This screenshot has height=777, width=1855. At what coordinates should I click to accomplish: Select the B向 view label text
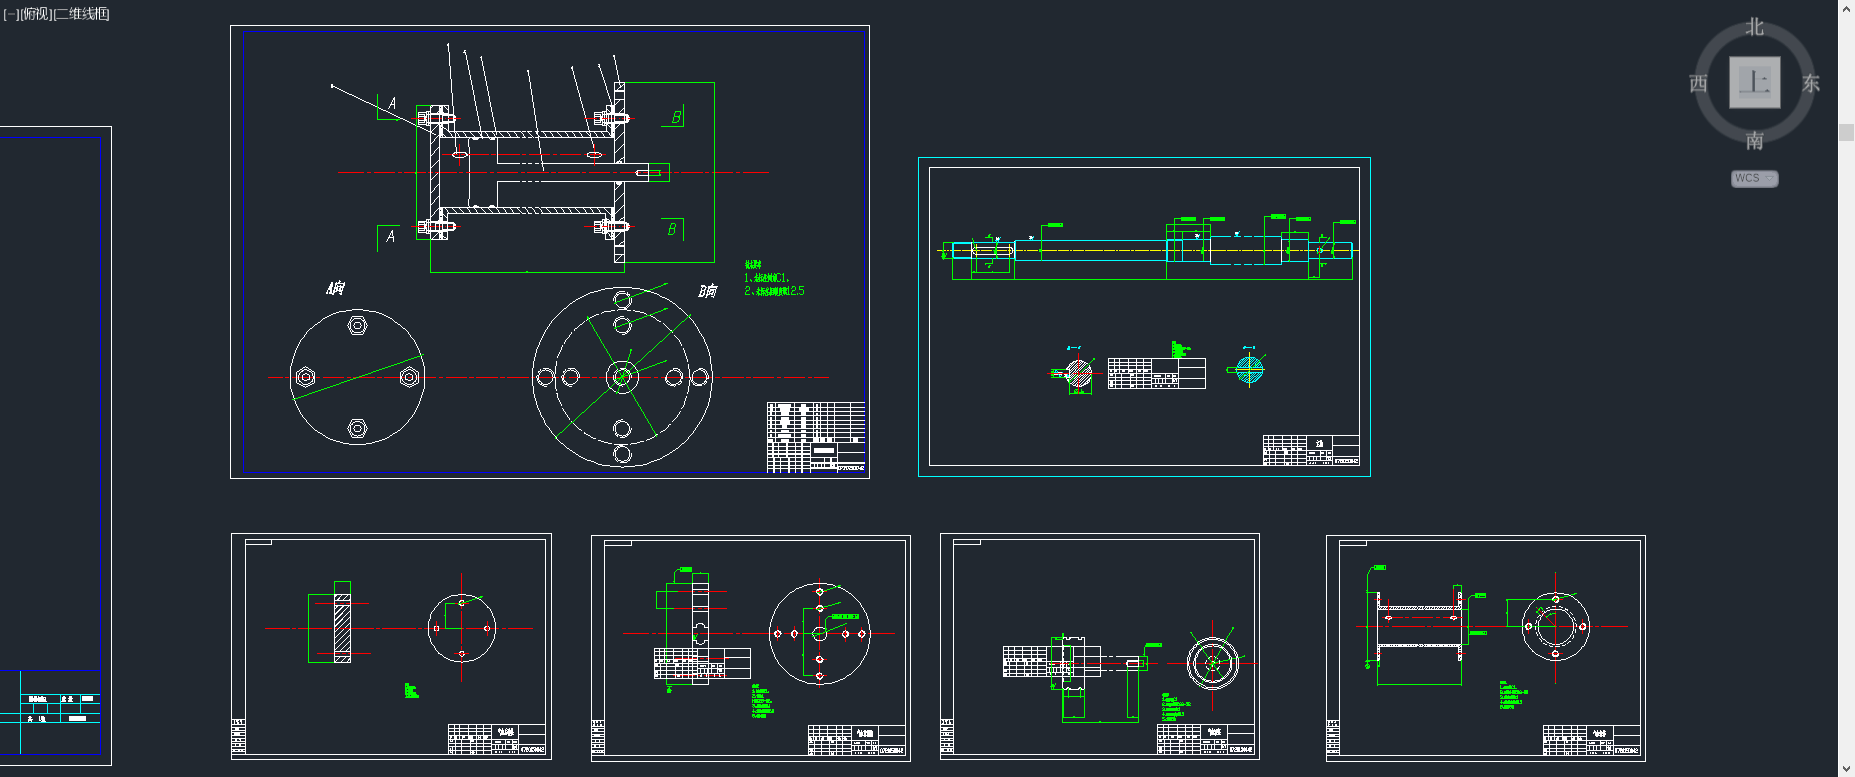pyautogui.click(x=707, y=291)
